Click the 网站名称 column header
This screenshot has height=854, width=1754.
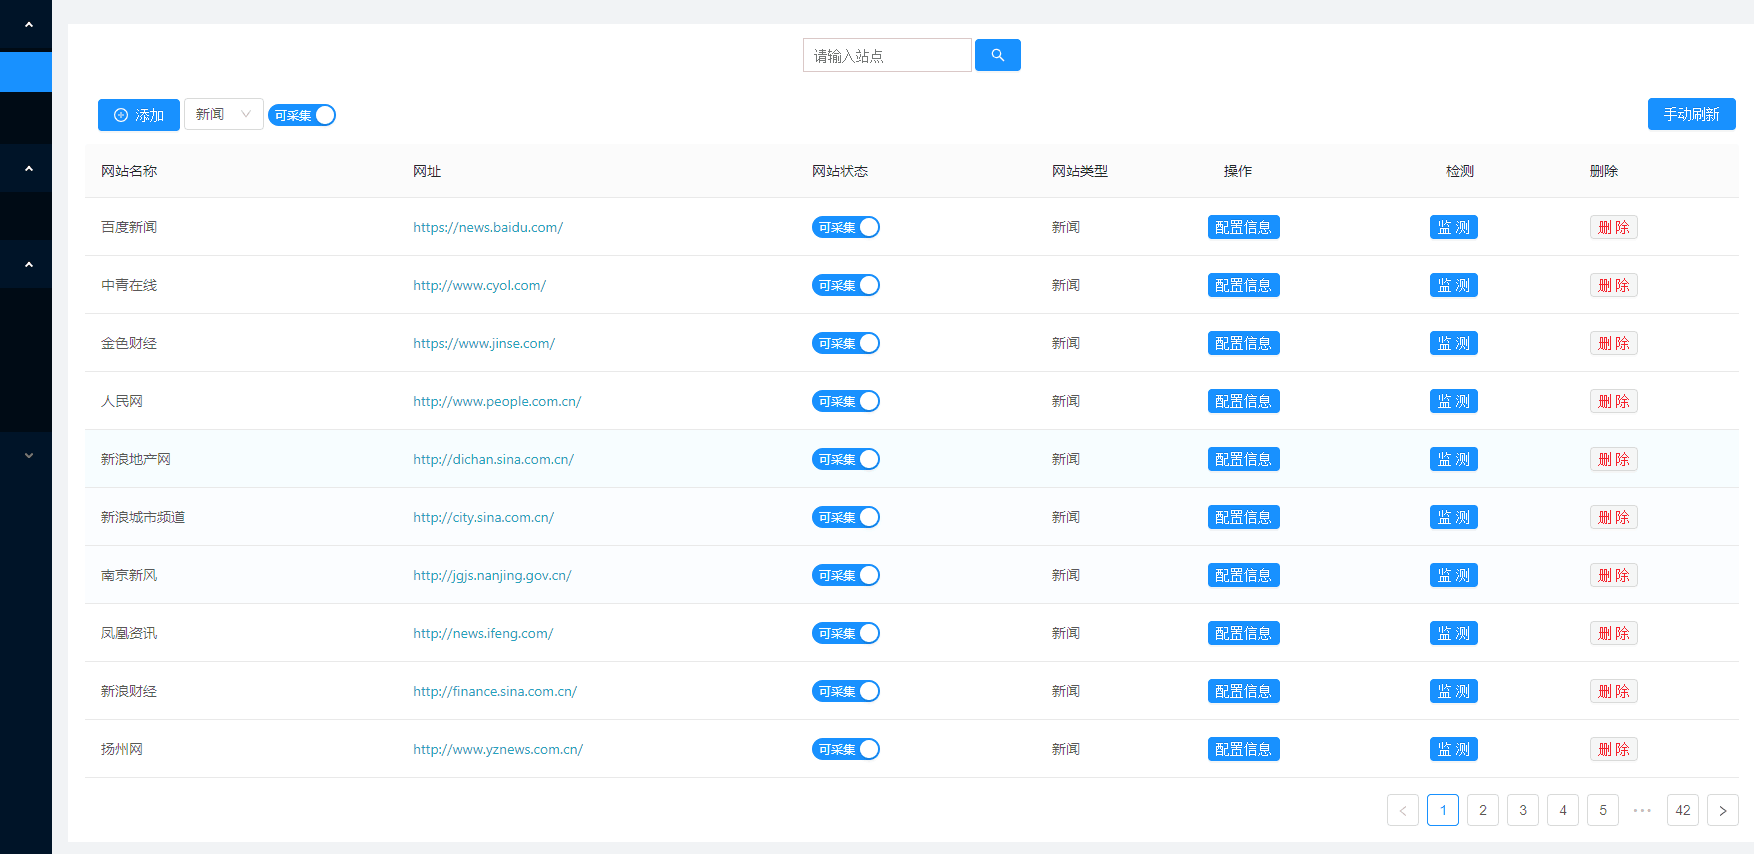click(x=129, y=171)
